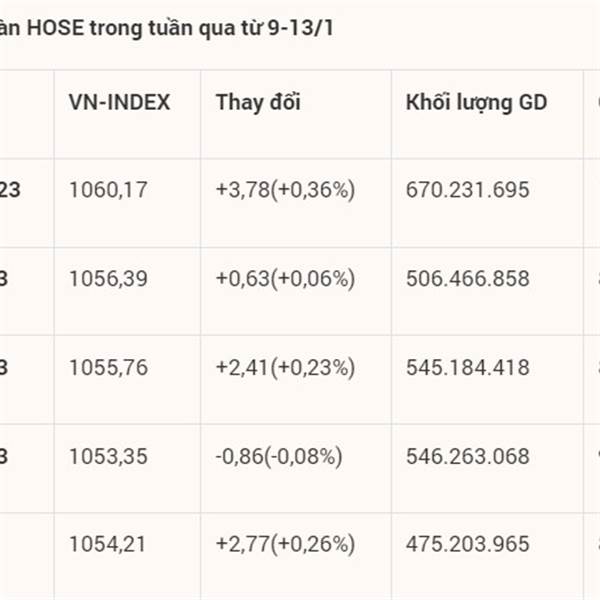Click the volume cell 545.184.418
Image resolution: width=600 pixels, height=600 pixels.
[x=468, y=367]
